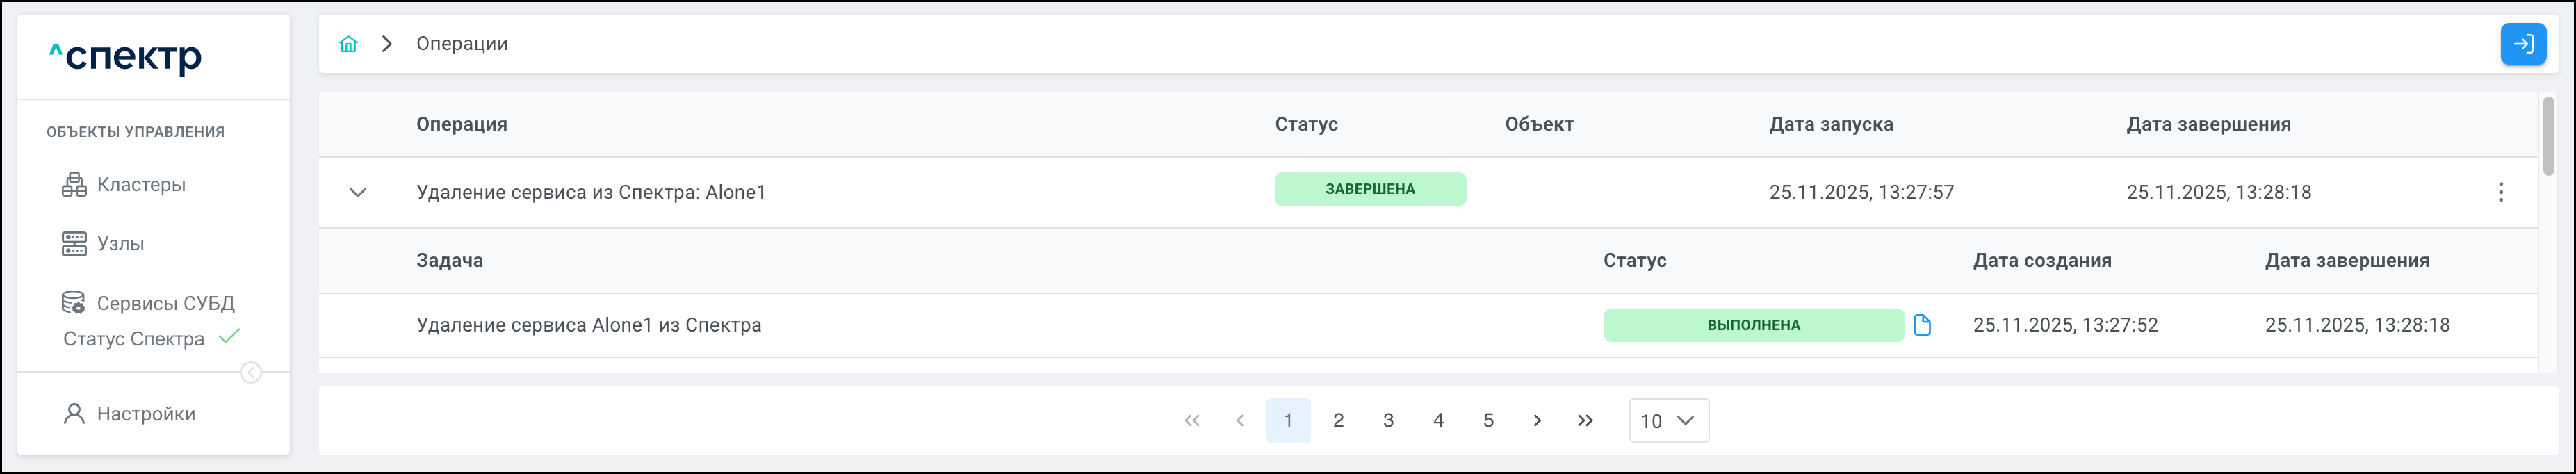The width and height of the screenshot is (2576, 474).
Task: Open the Узлы section
Action: (120, 244)
